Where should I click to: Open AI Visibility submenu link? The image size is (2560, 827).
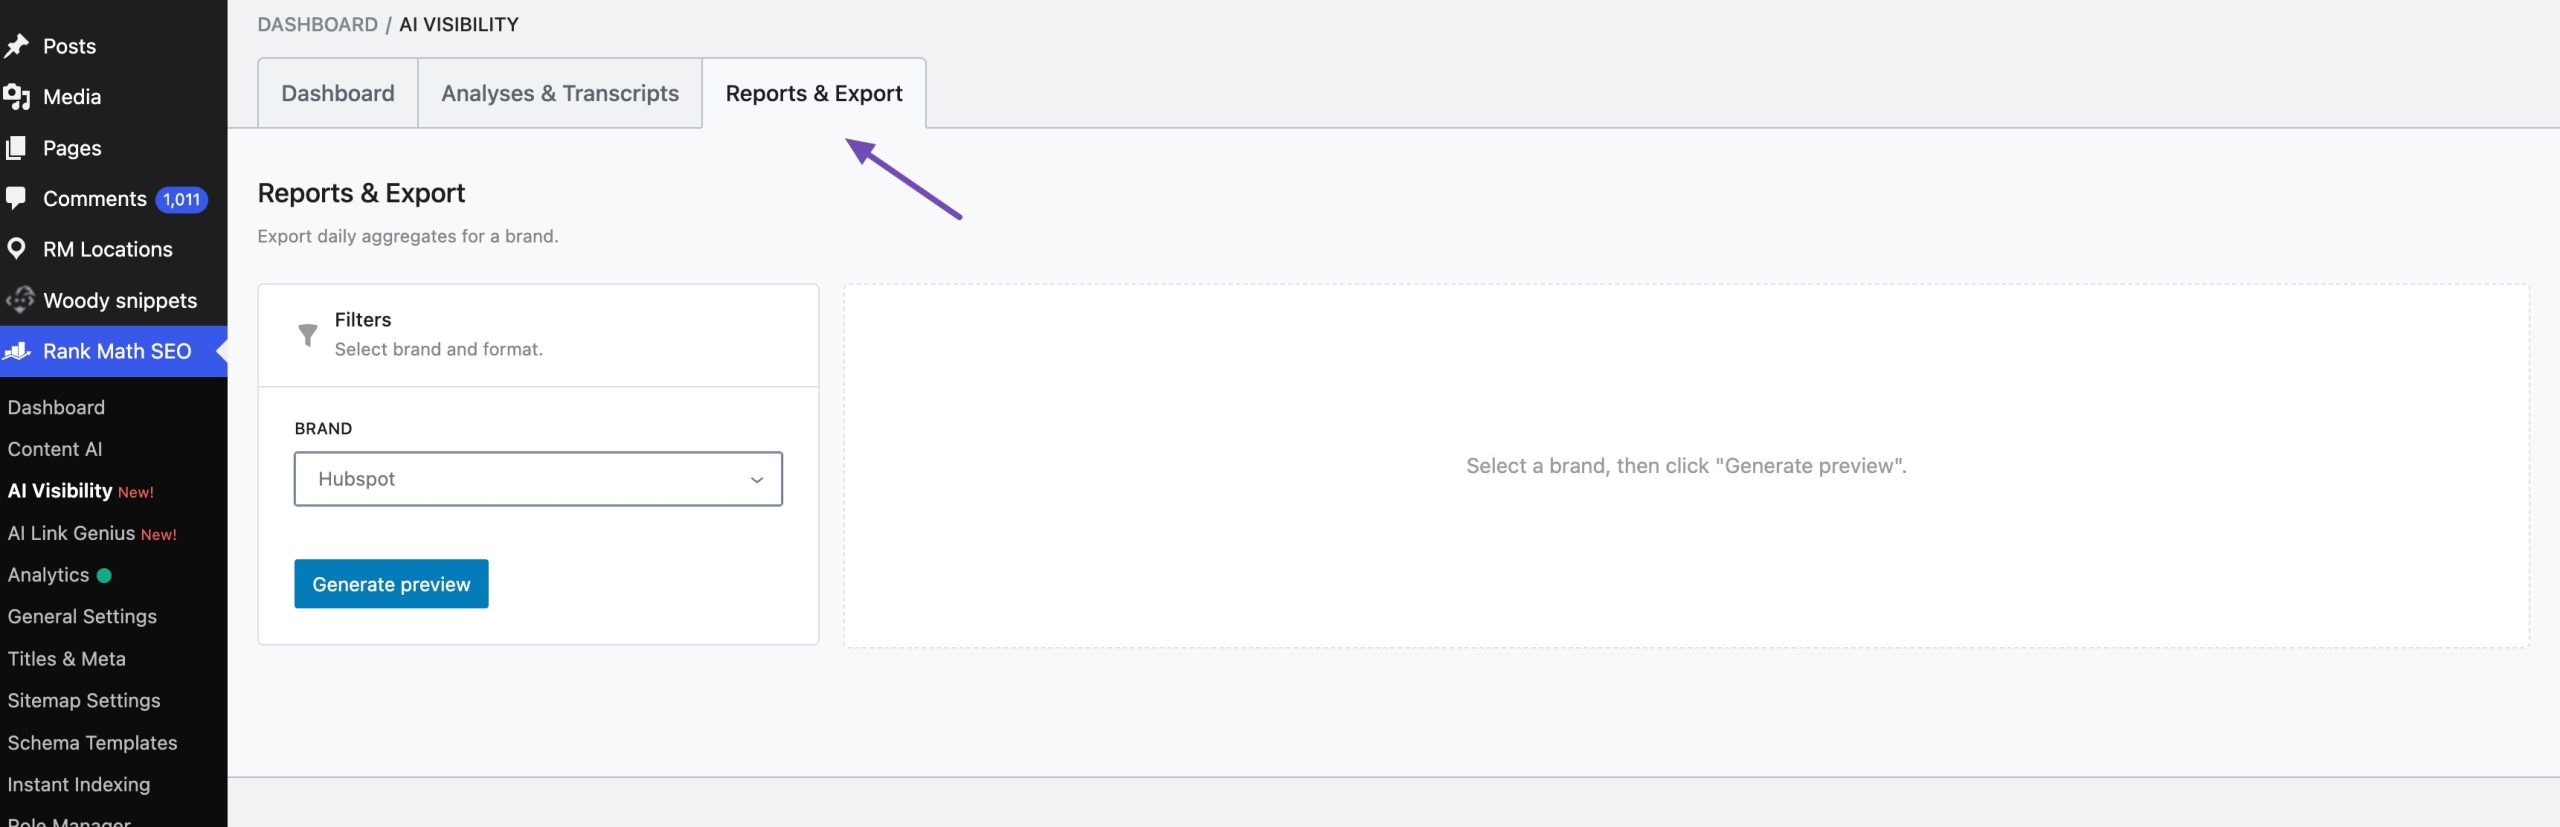tap(60, 491)
